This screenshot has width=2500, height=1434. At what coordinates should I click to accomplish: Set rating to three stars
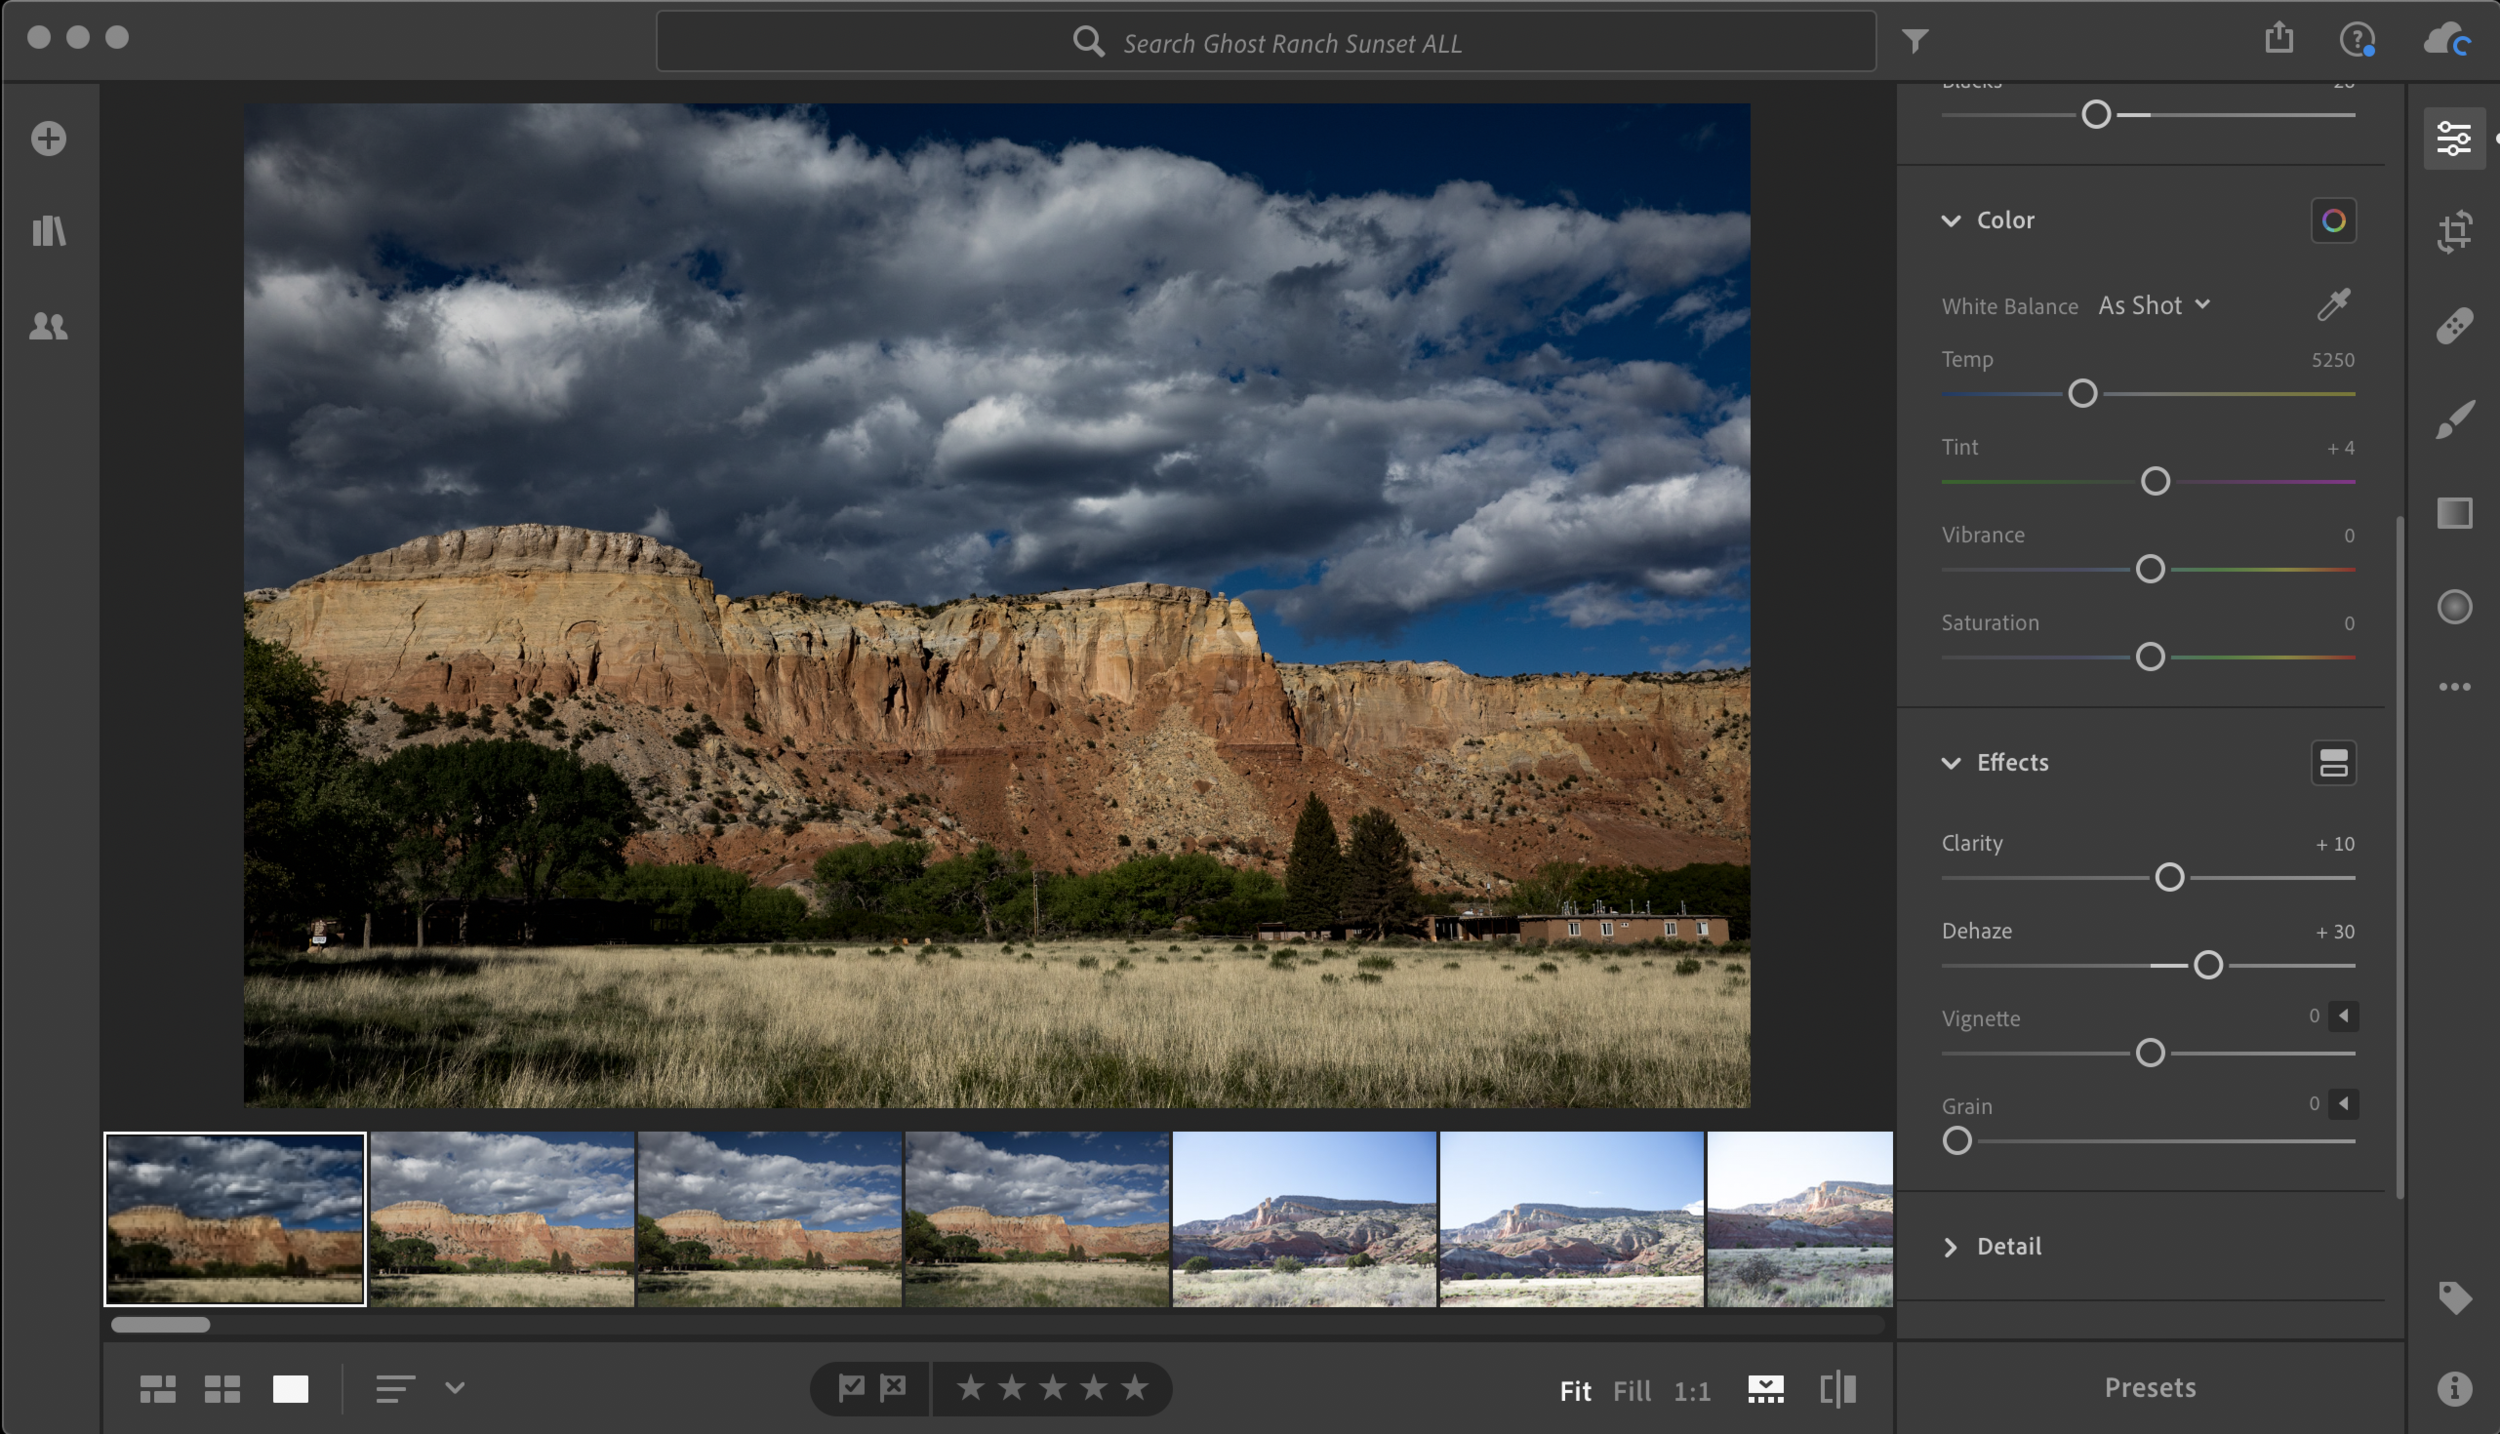coord(1052,1388)
